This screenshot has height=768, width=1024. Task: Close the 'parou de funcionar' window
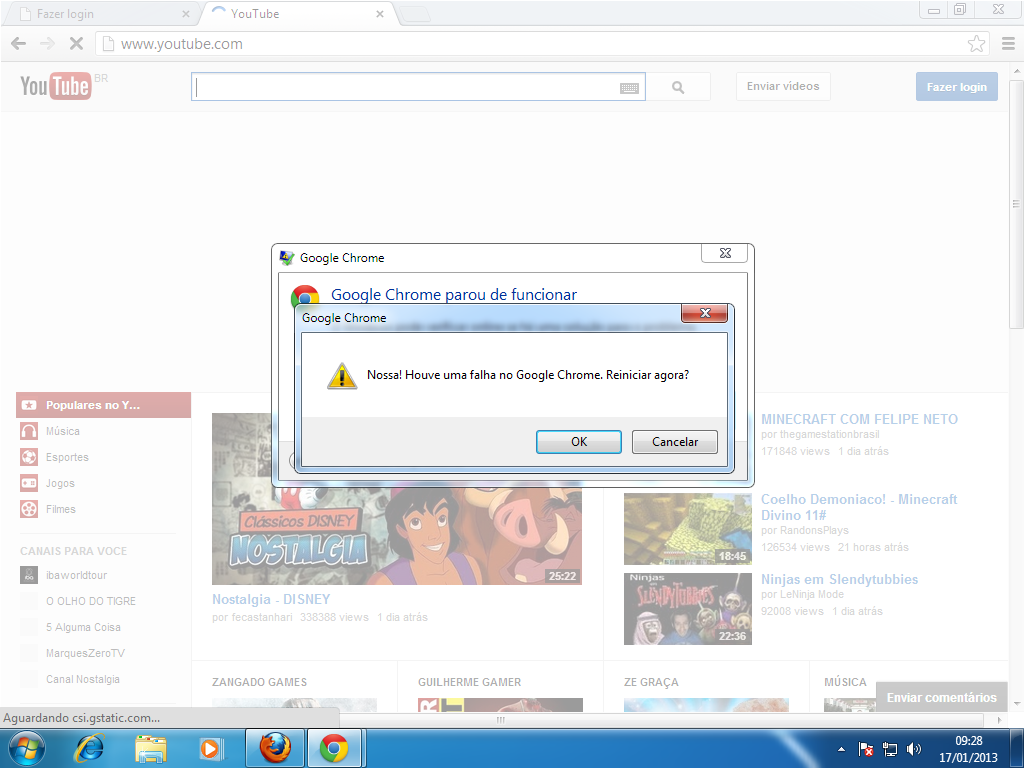tap(725, 253)
